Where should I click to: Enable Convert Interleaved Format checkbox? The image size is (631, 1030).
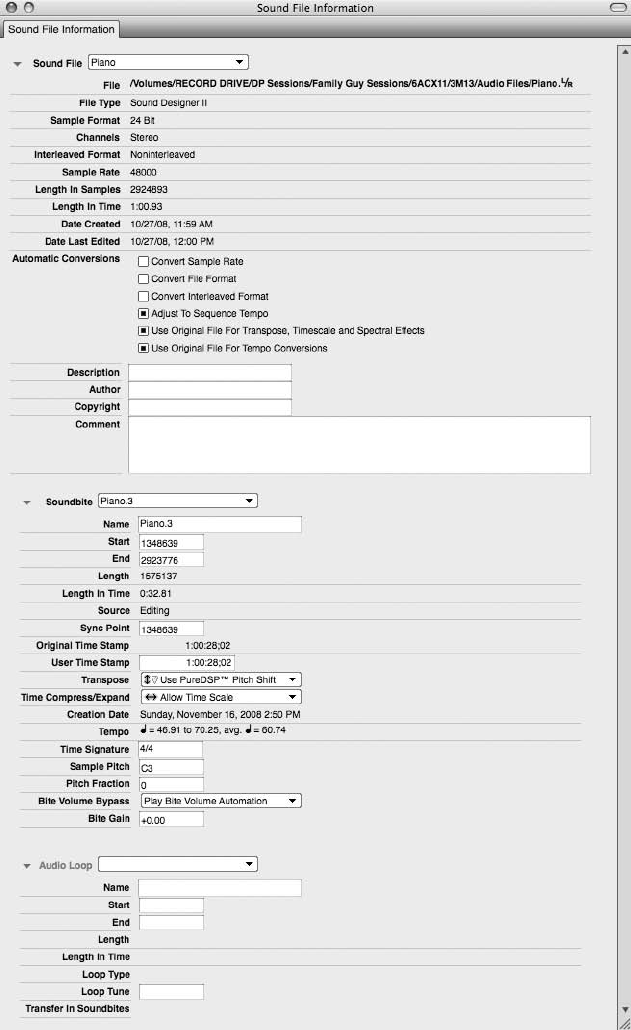[143, 296]
